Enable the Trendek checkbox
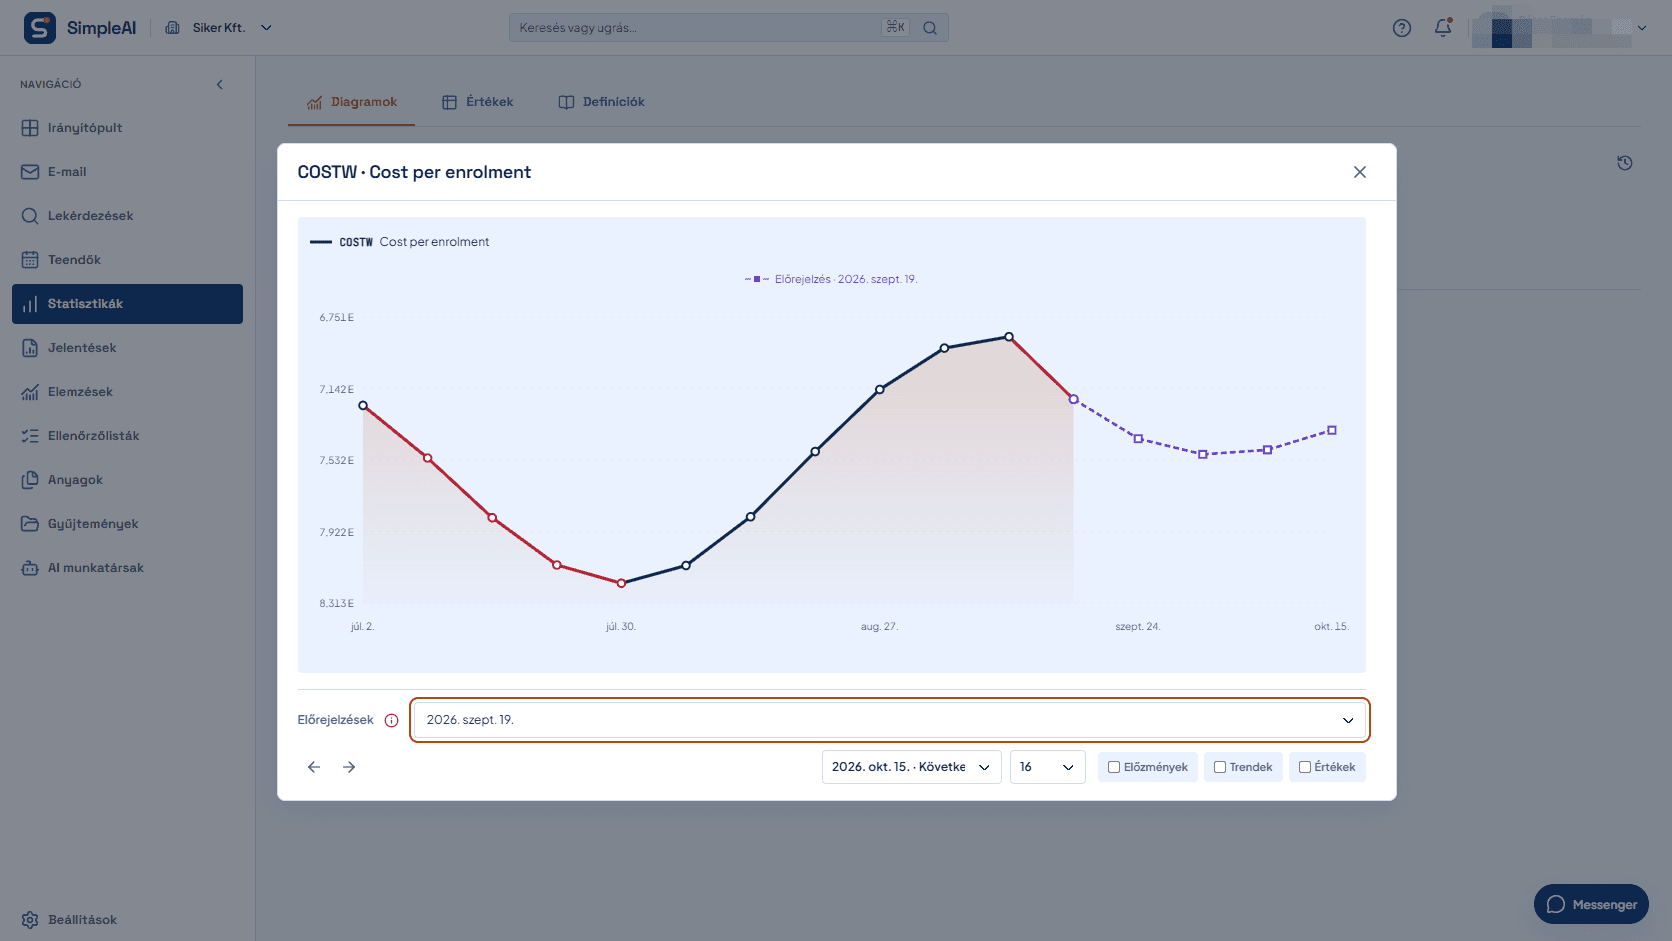The image size is (1672, 941). point(1220,767)
